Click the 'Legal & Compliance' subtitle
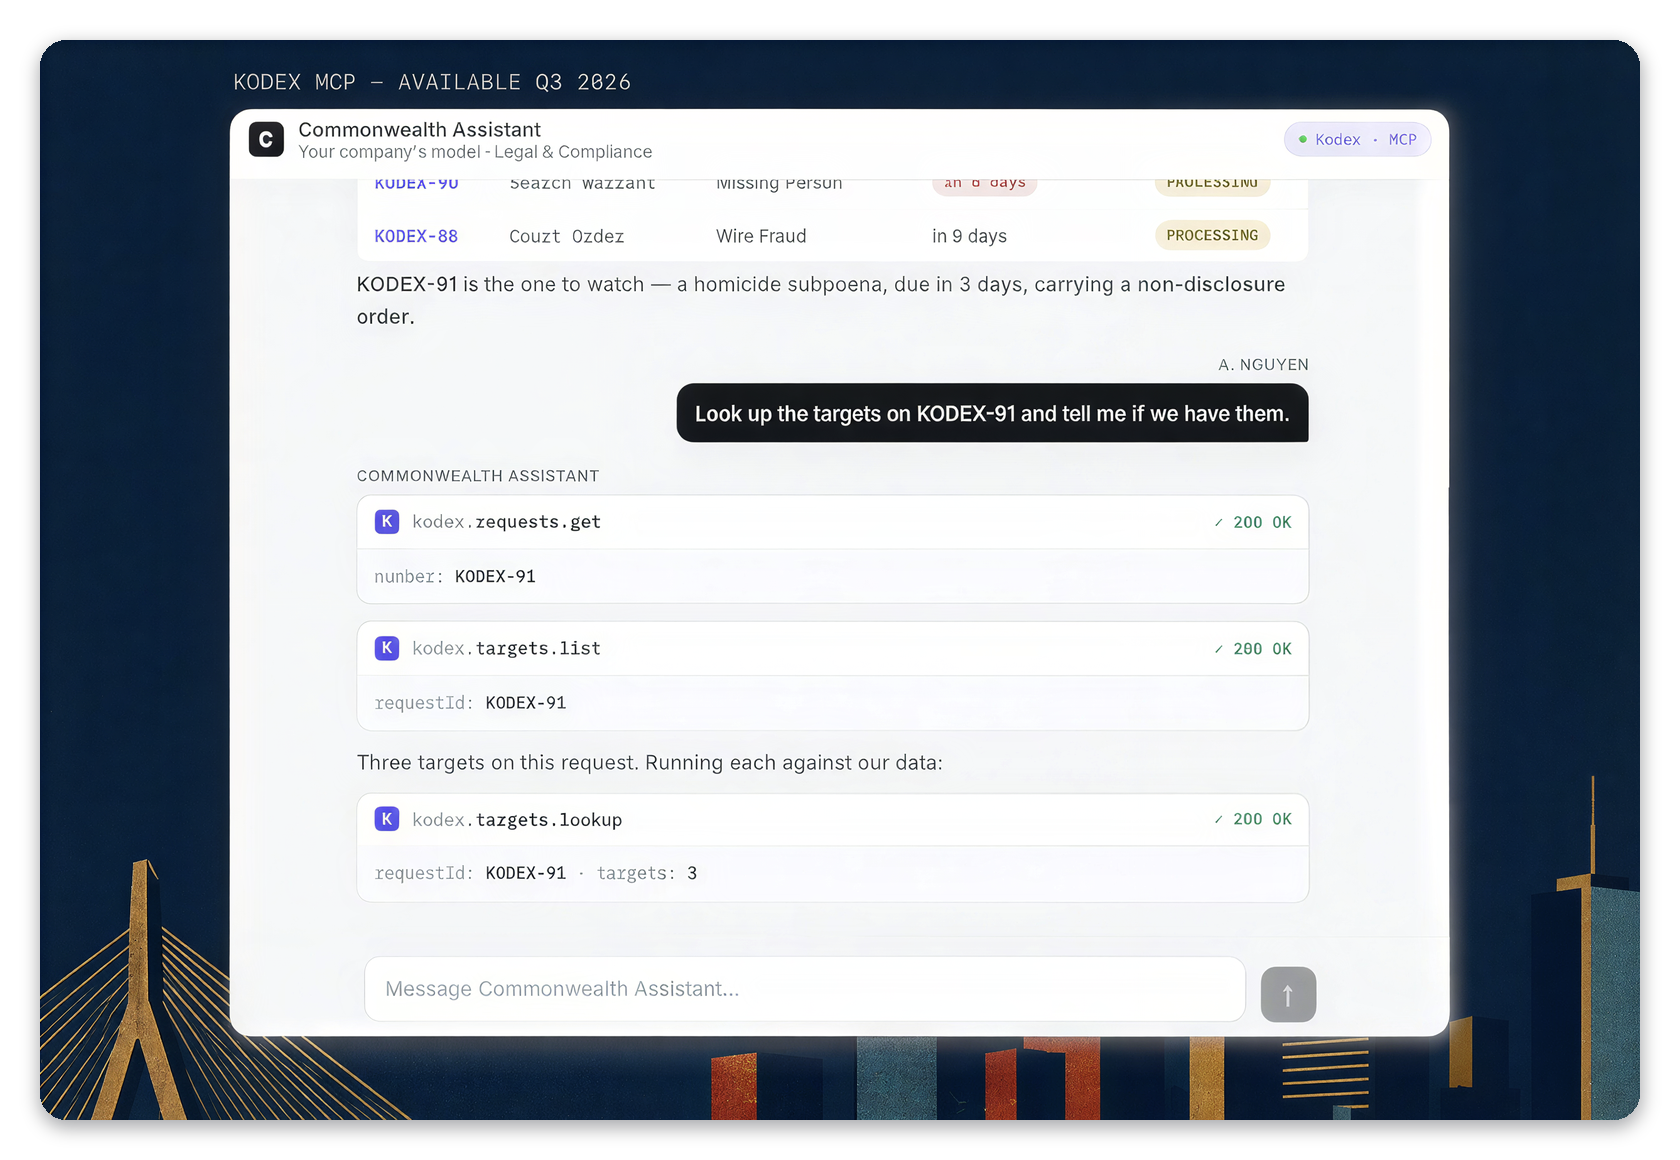The height and width of the screenshot is (1160, 1680). point(573,152)
